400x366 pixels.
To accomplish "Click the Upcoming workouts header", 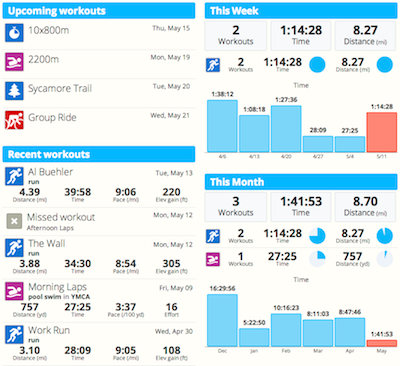I will point(99,11).
